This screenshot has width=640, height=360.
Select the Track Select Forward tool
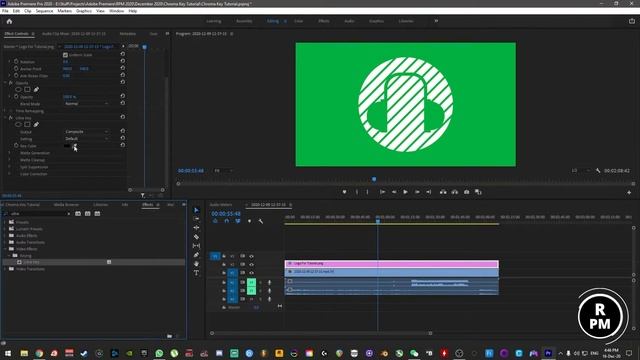click(196, 219)
